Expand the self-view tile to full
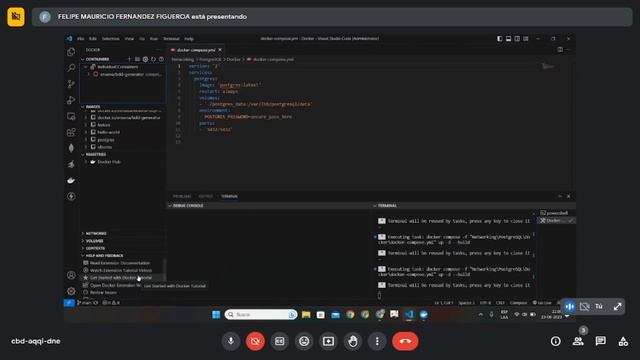The image size is (640, 360). (617, 307)
